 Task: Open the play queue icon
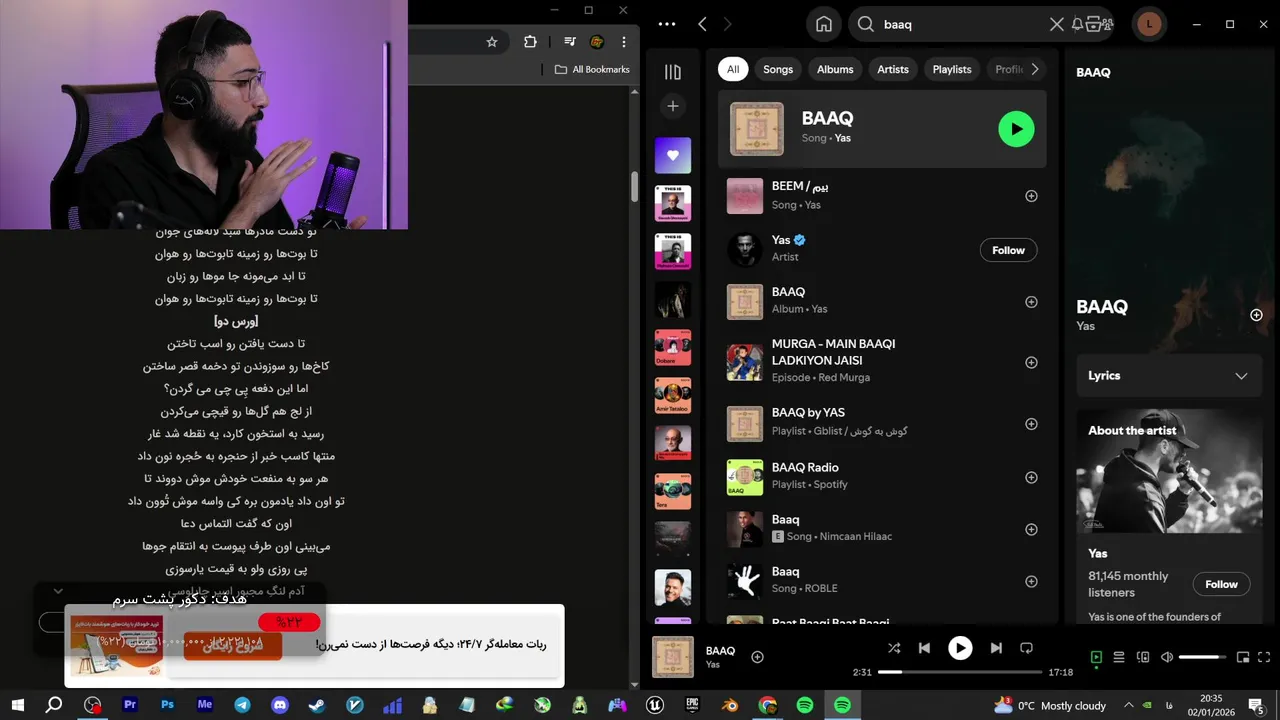(1119, 657)
